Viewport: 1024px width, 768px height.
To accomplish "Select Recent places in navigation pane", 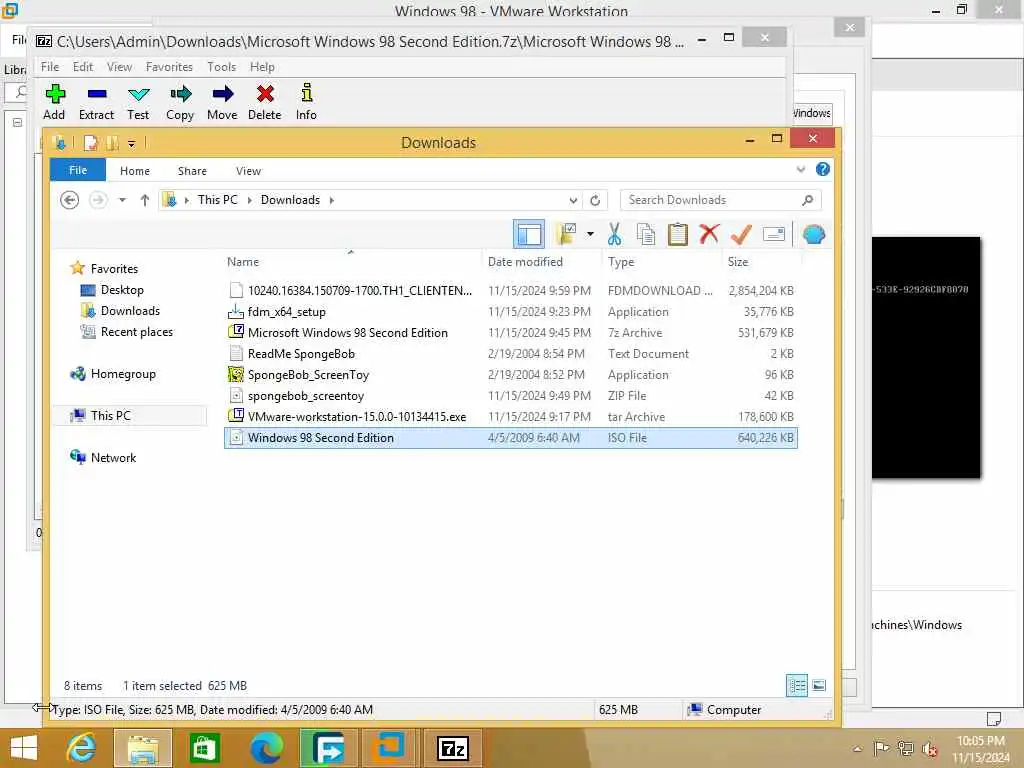I will coord(136,332).
